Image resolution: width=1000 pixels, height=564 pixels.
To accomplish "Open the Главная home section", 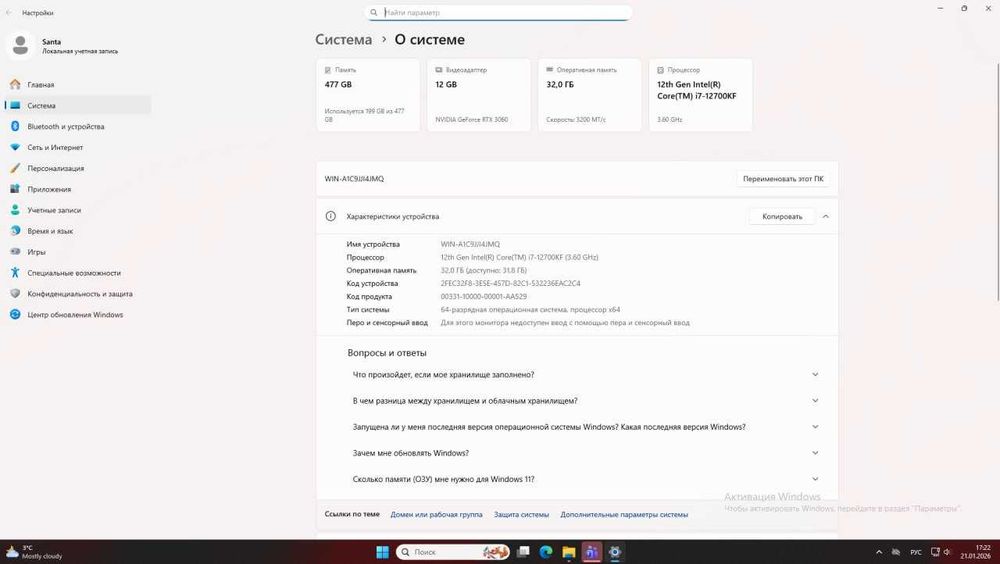I will (x=78, y=84).
